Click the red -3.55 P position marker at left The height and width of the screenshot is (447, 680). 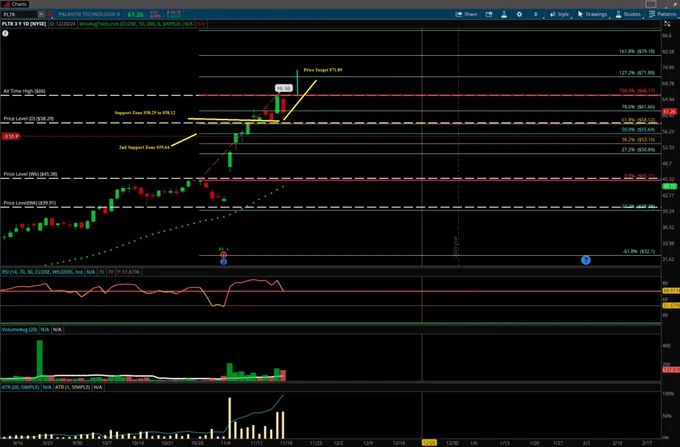[11, 137]
